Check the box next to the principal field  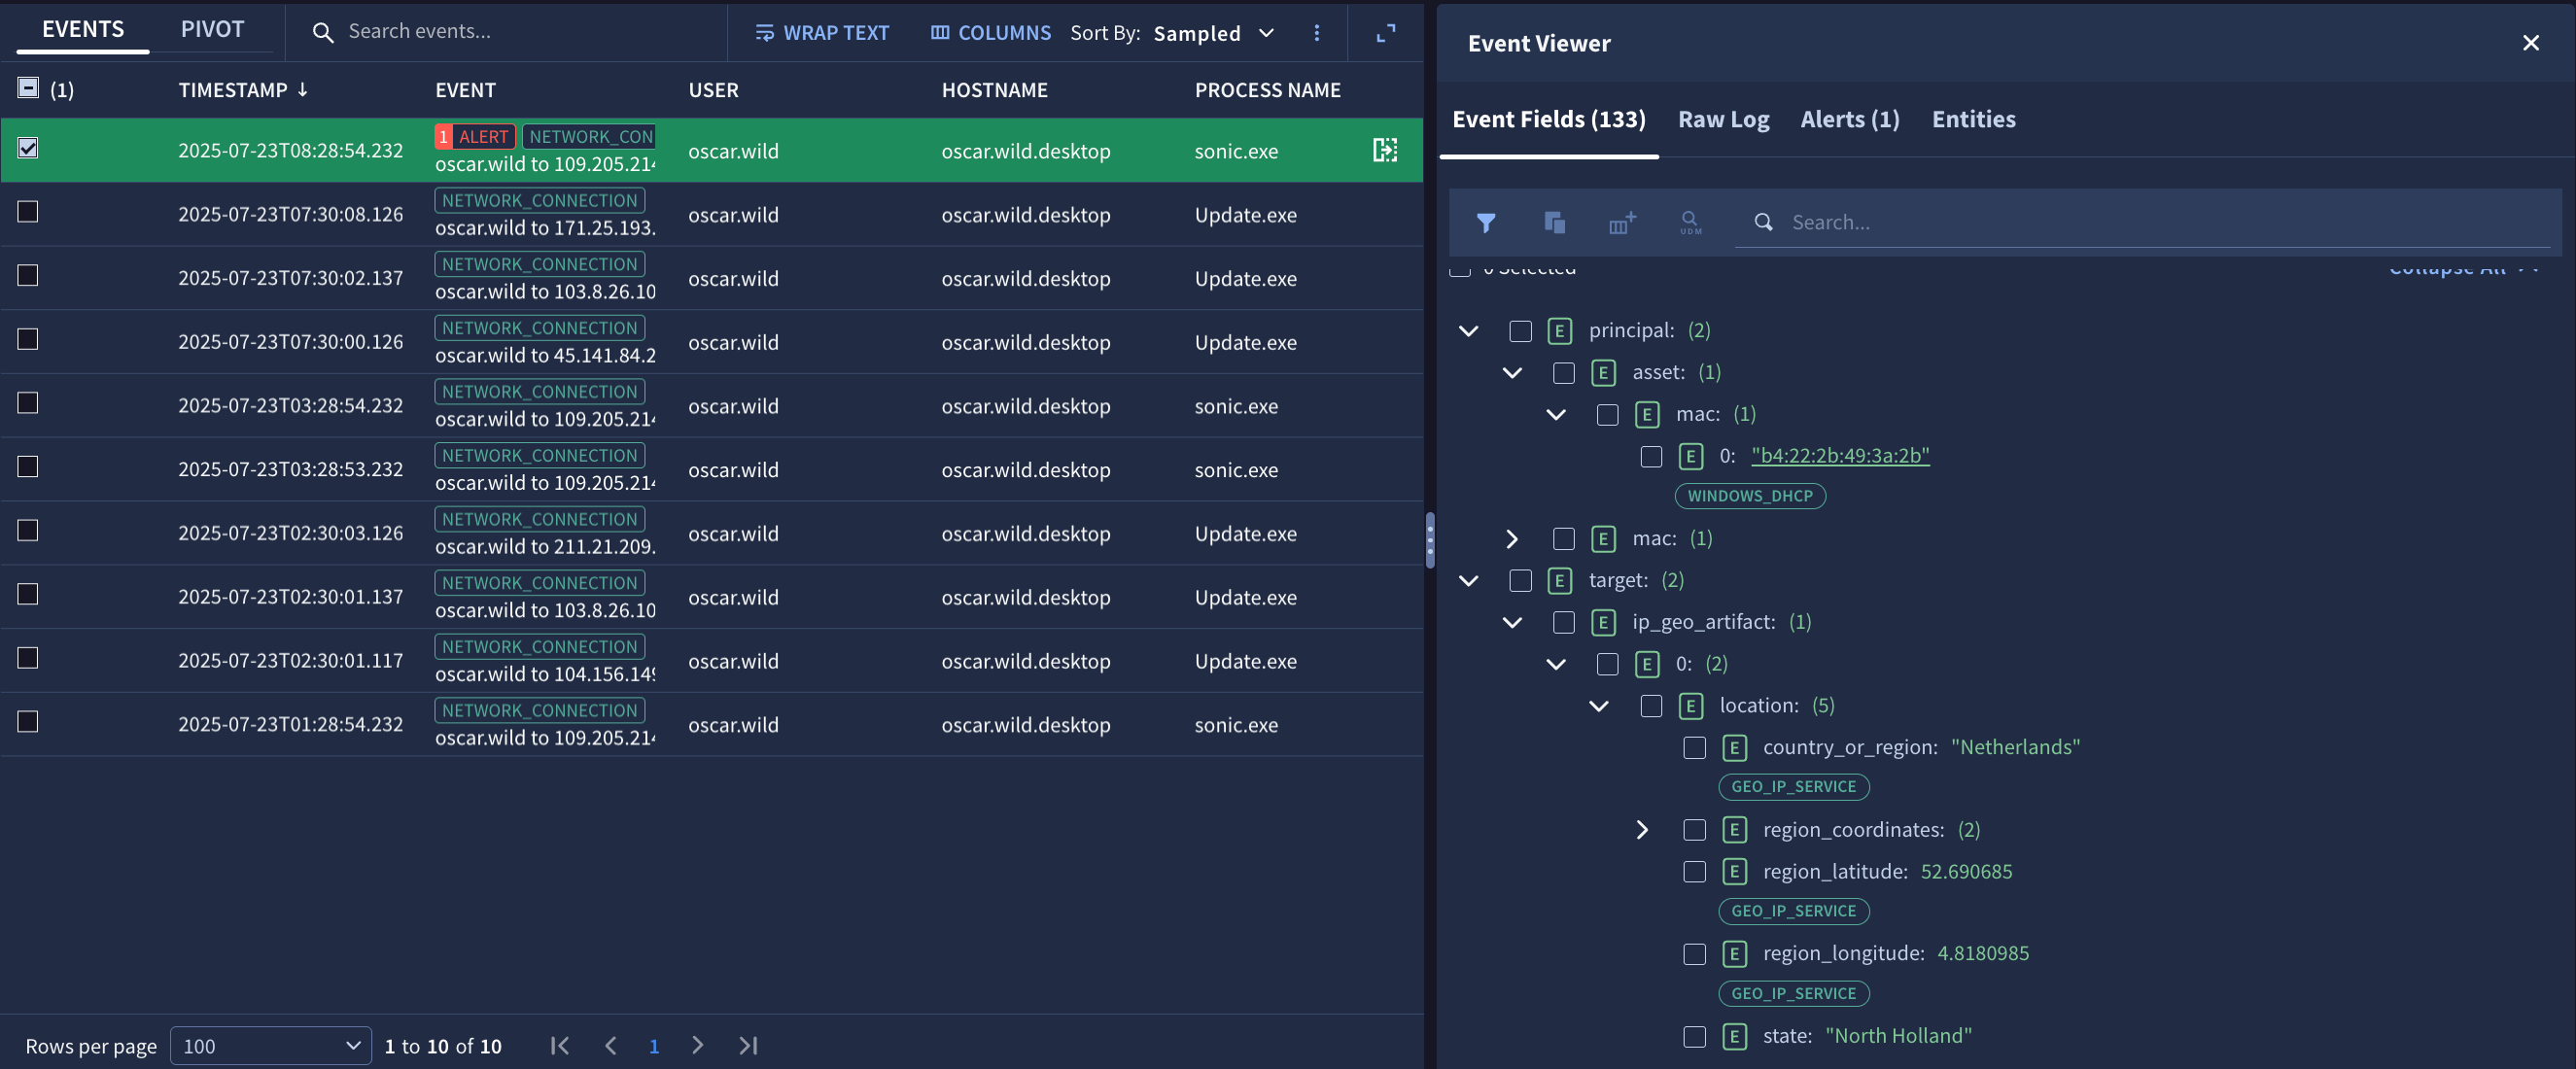tap(1520, 330)
